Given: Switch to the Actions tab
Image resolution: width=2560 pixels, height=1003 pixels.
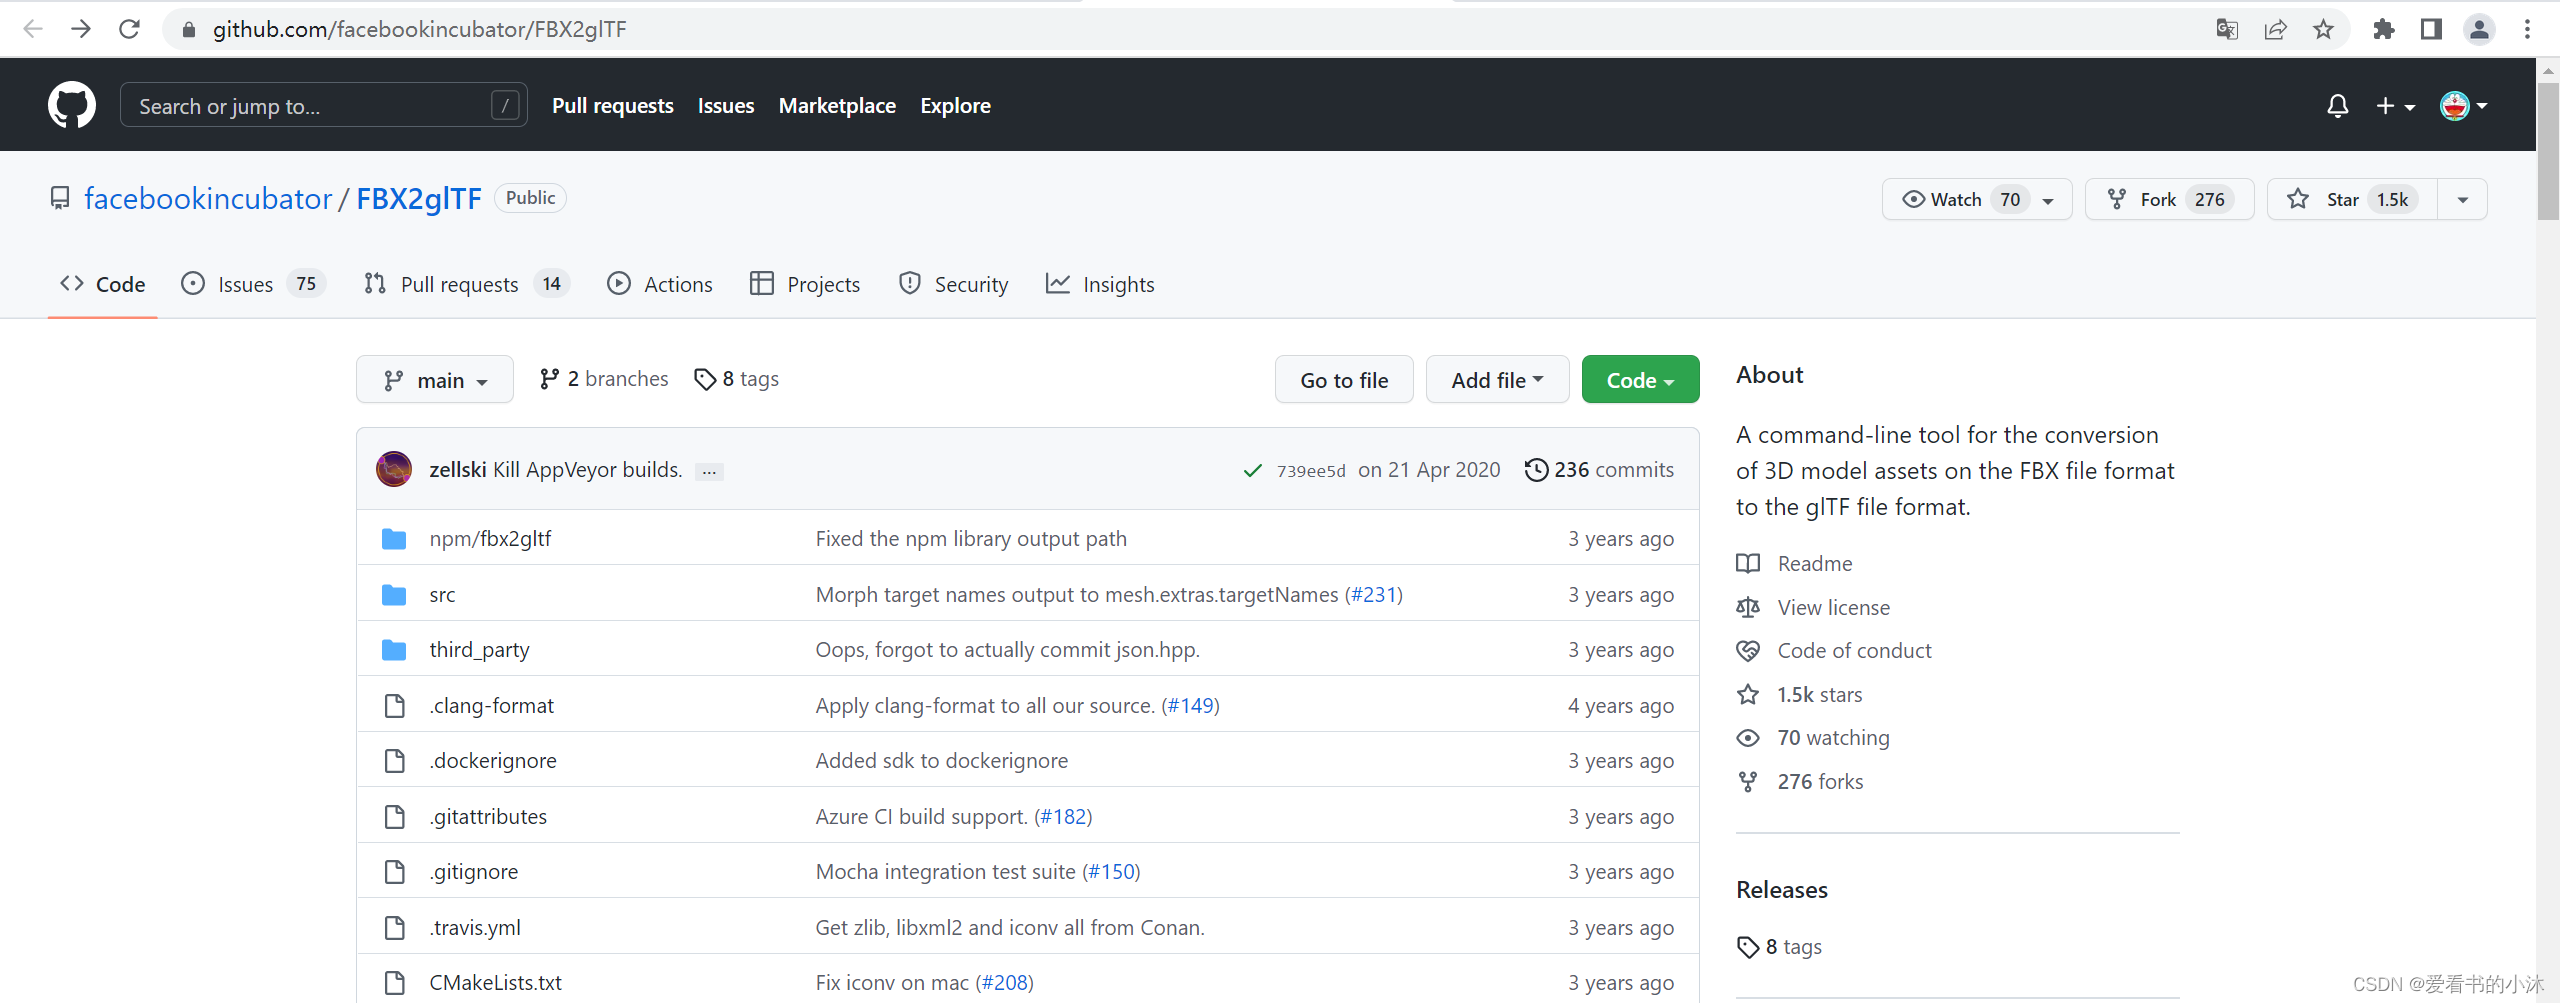Looking at the screenshot, I should click(x=660, y=284).
